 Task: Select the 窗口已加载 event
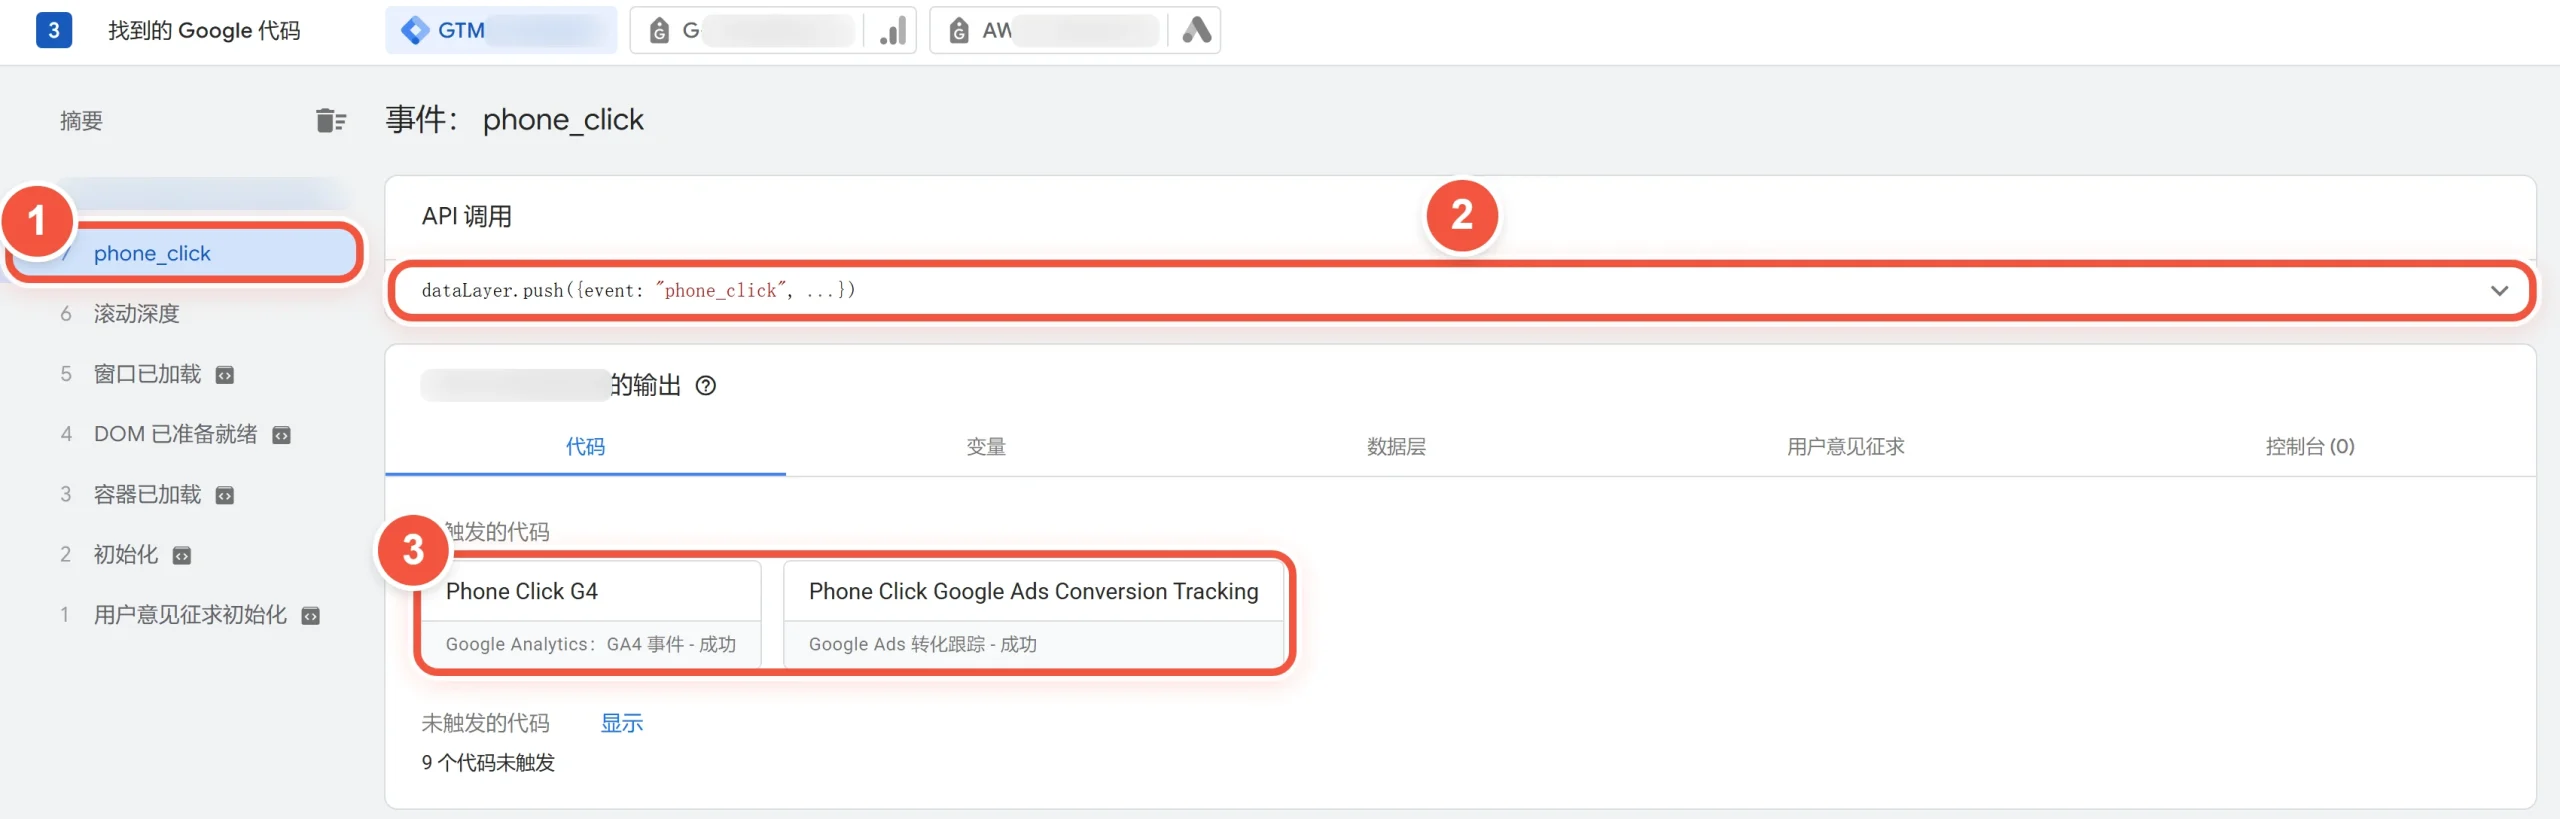pos(147,374)
